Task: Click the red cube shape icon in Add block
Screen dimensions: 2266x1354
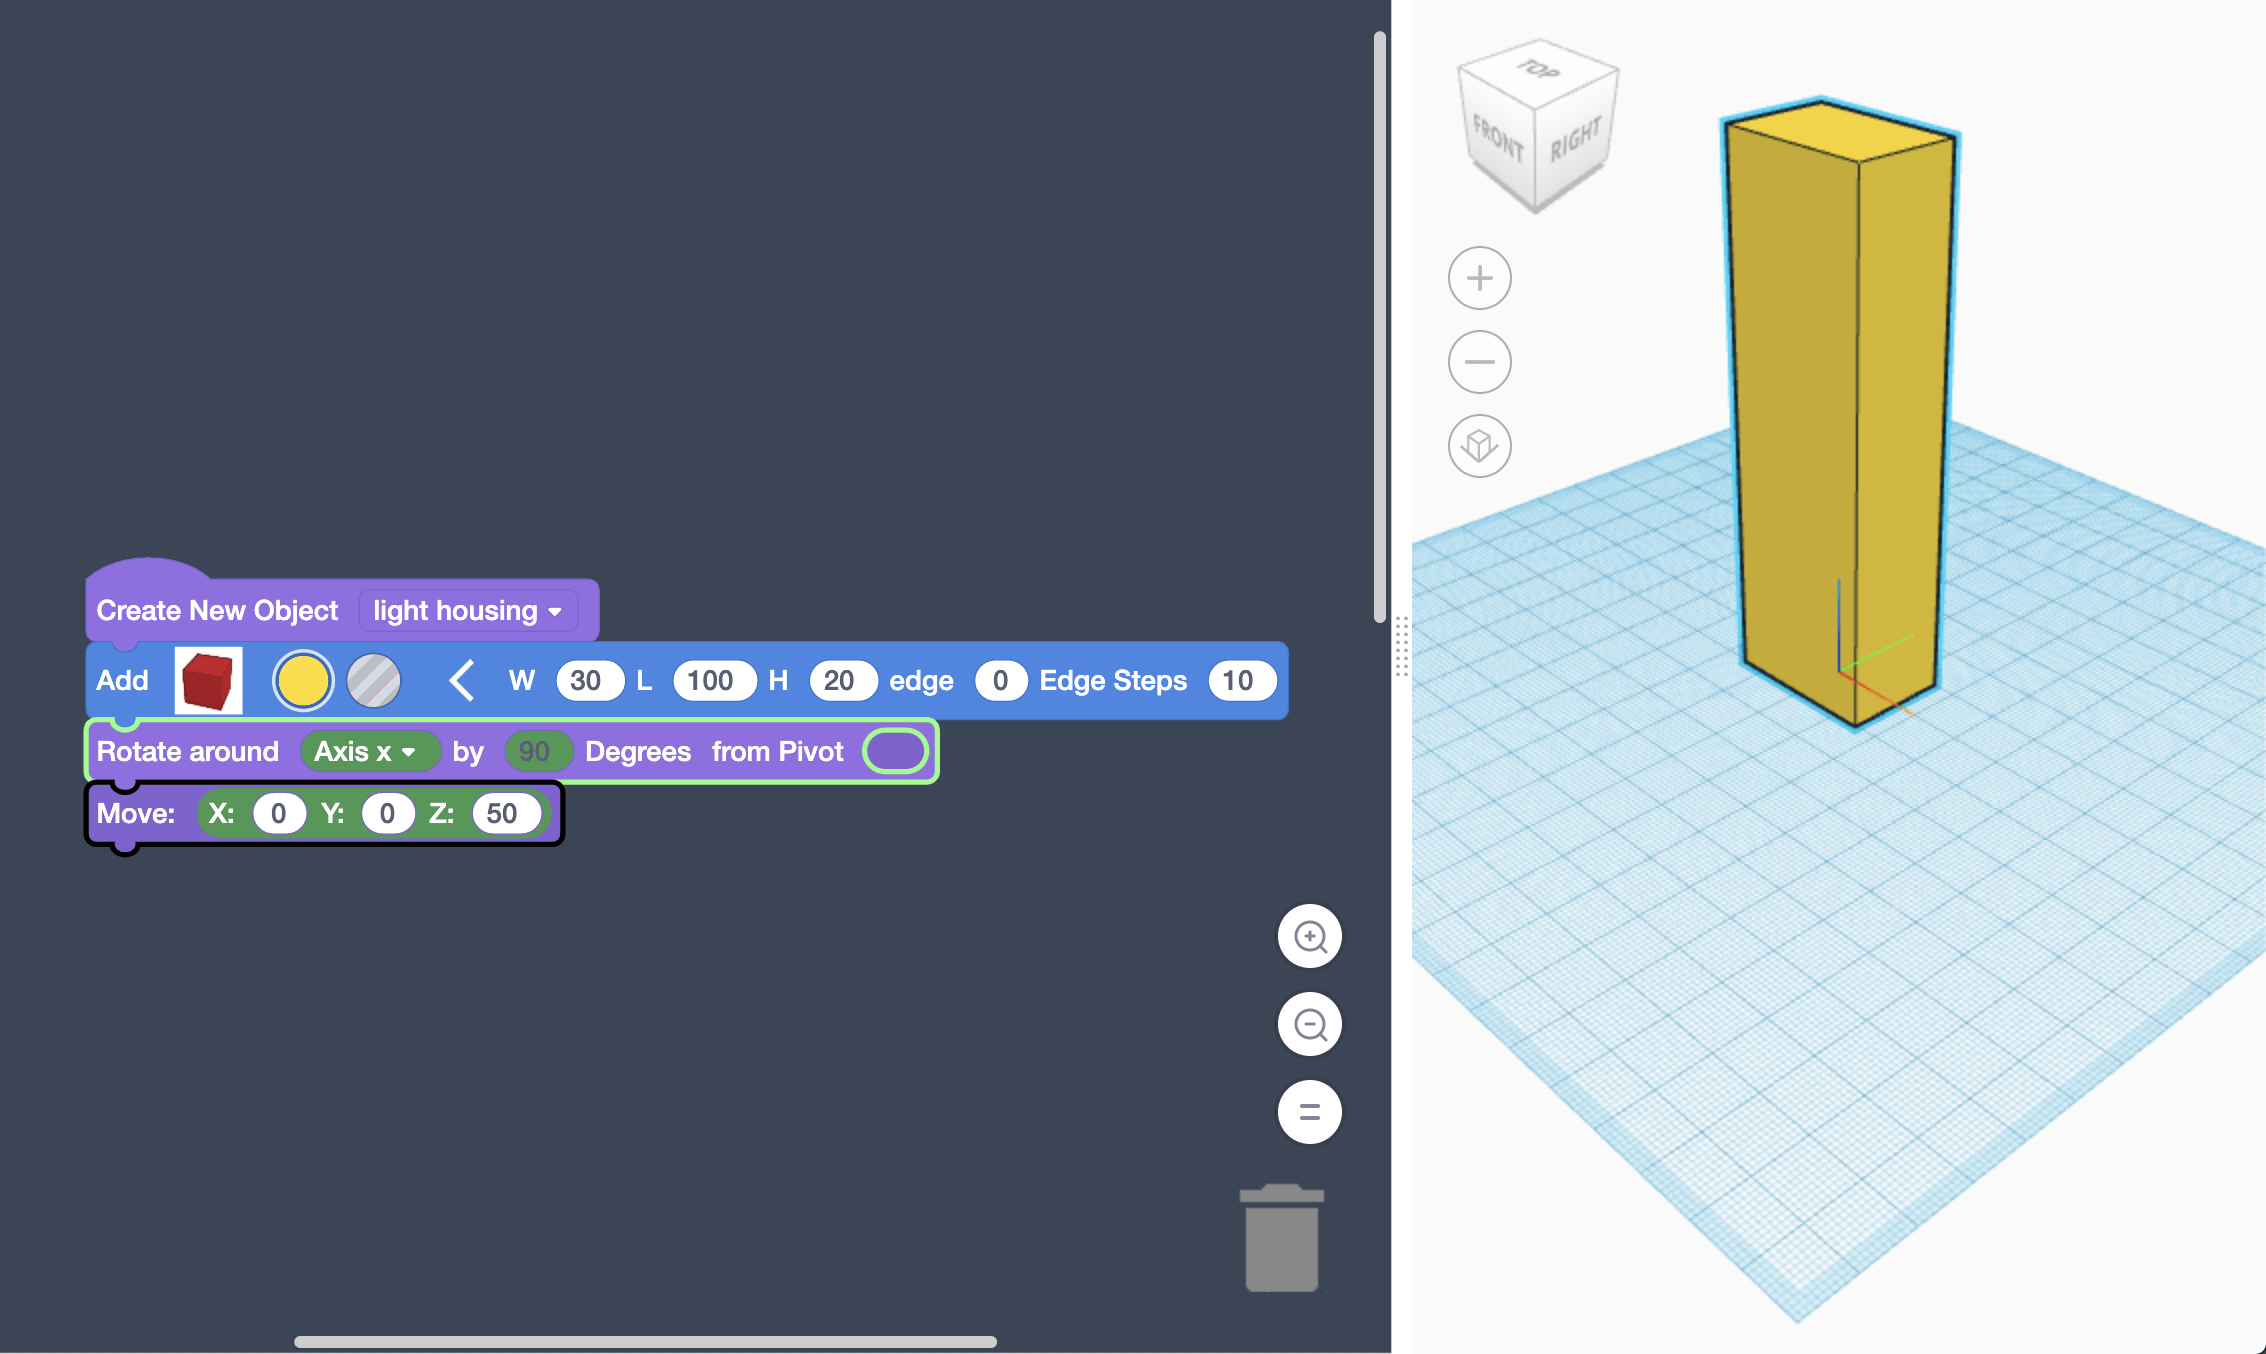Action: [208, 680]
